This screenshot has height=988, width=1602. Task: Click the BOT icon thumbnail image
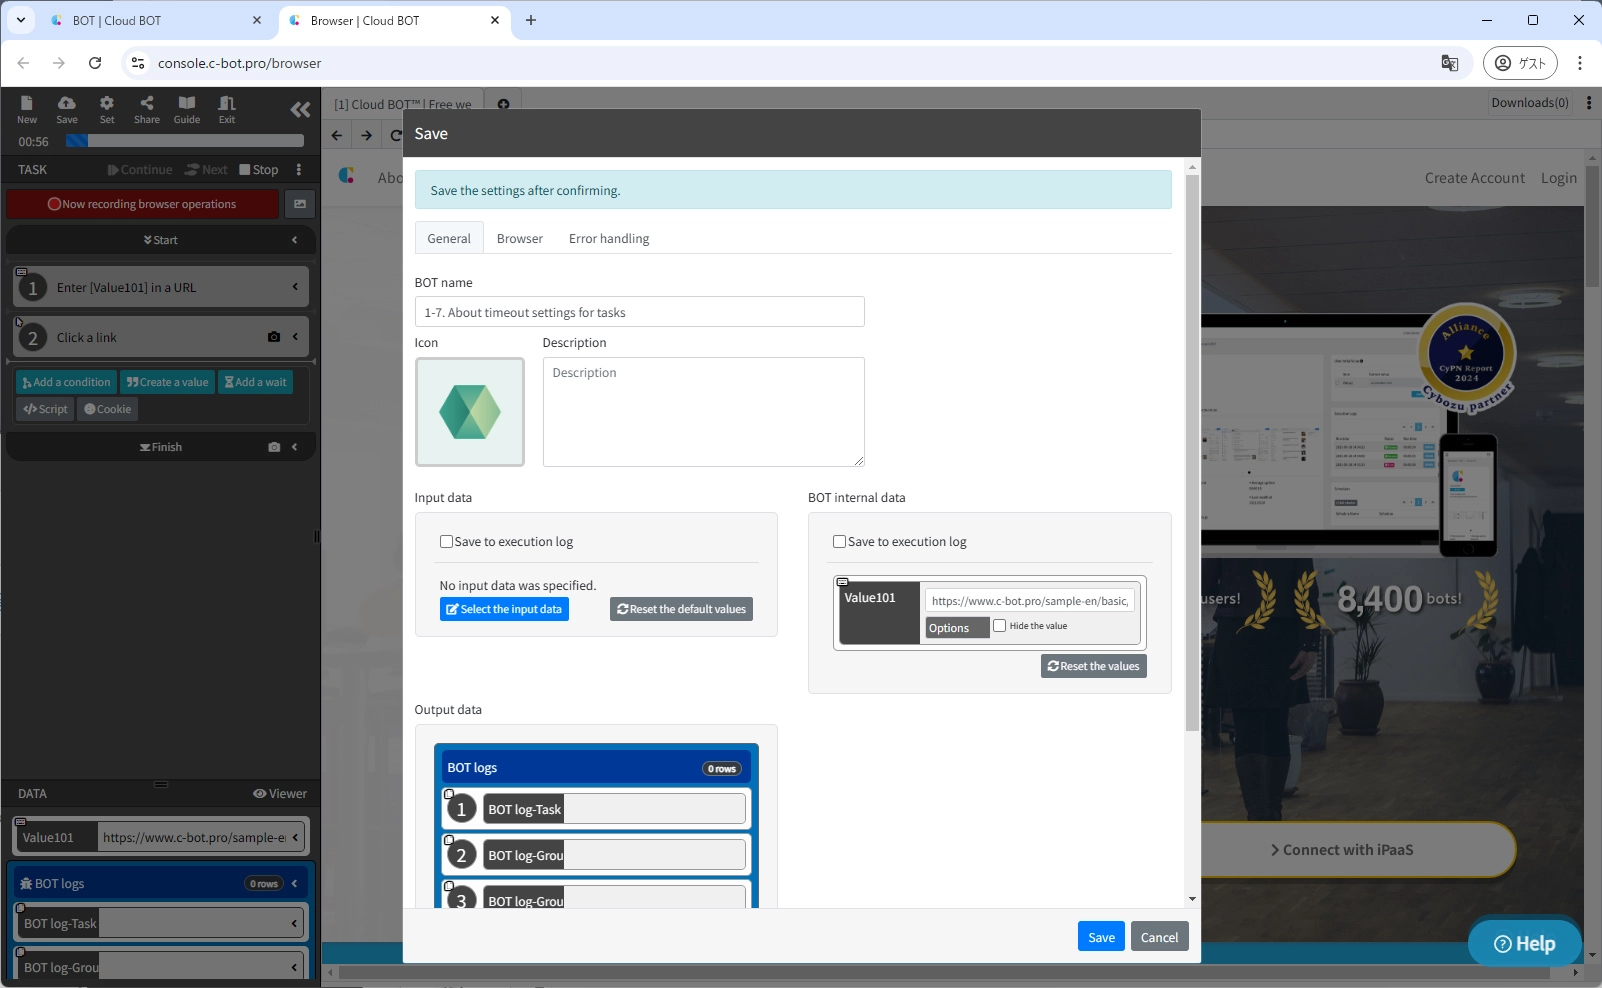(470, 412)
